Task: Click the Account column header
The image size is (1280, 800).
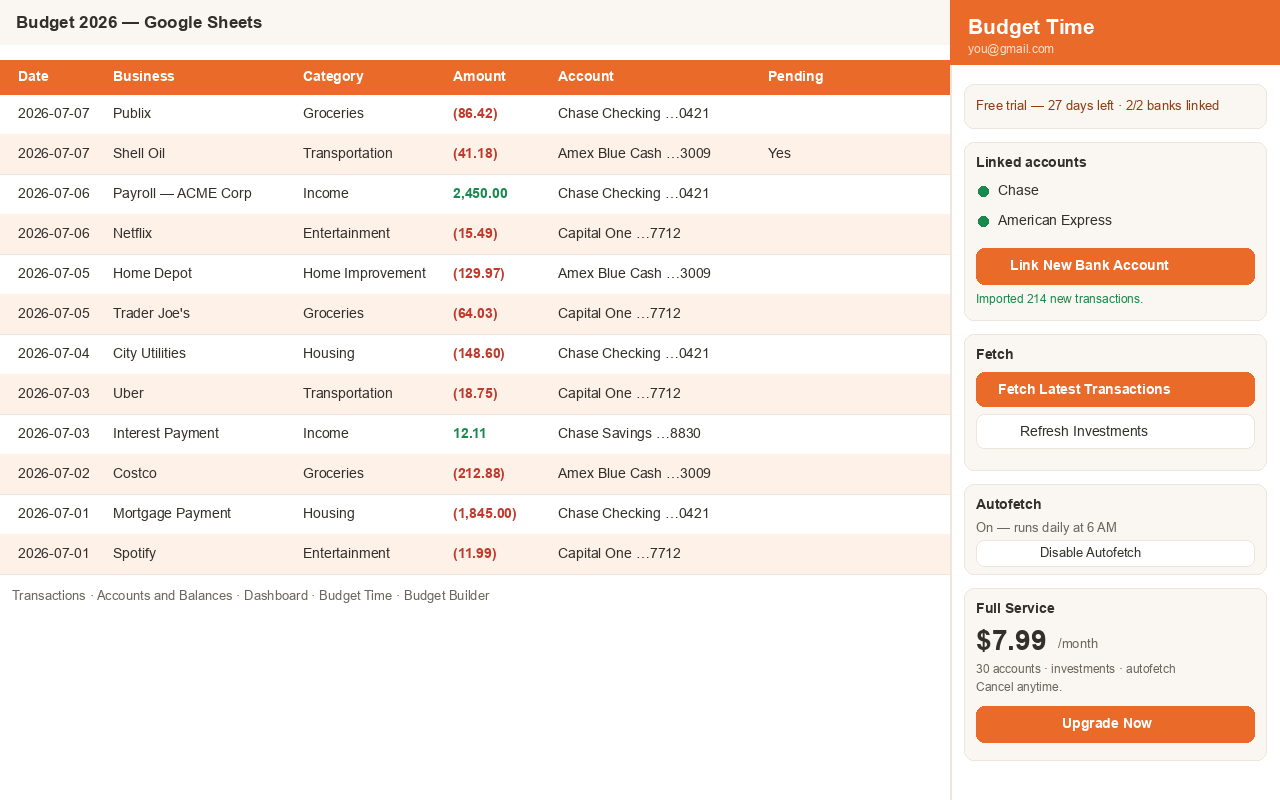Action: click(586, 77)
